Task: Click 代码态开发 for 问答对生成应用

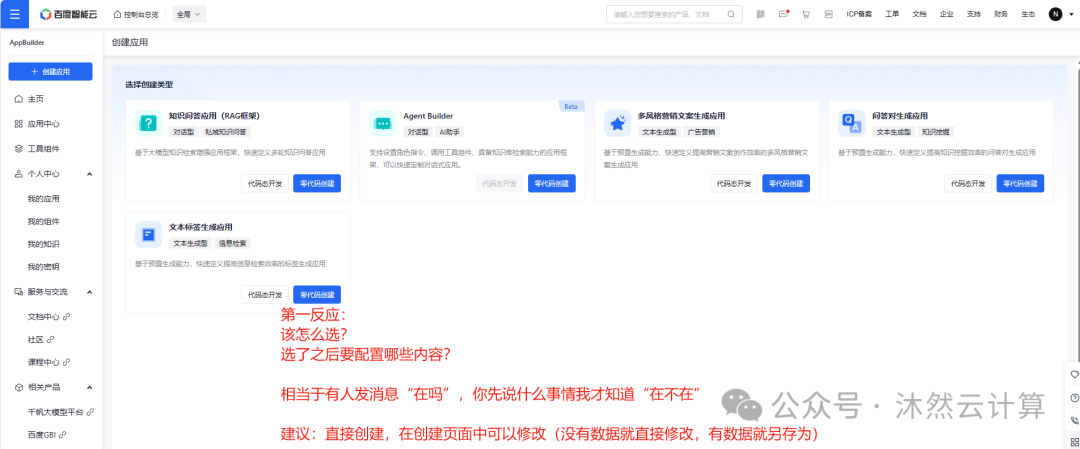Action: [x=968, y=184]
